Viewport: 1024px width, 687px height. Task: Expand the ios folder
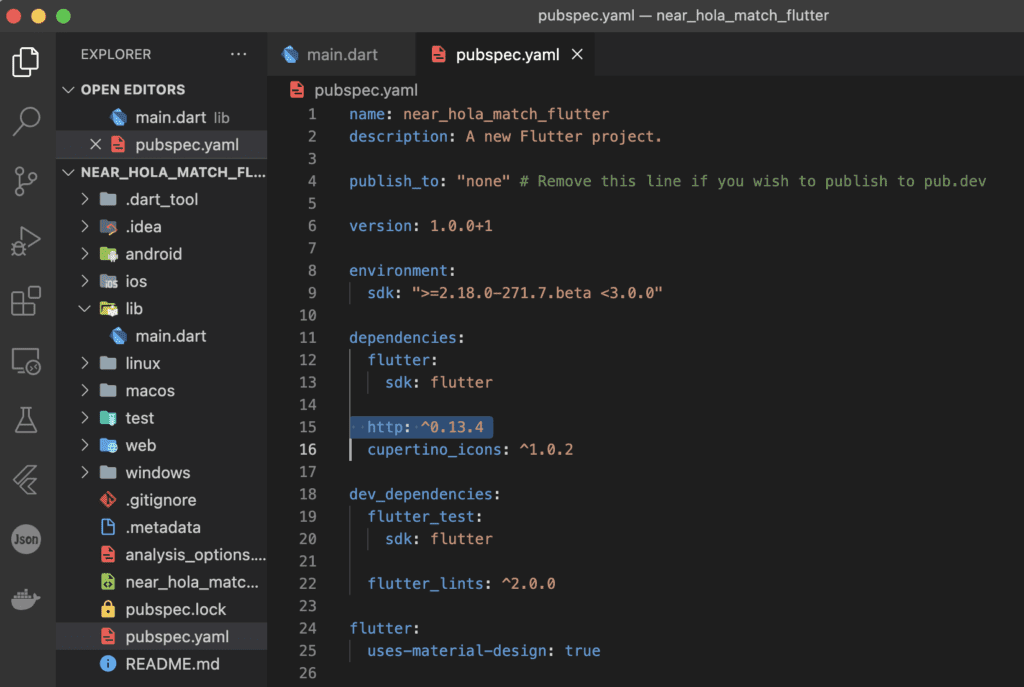(x=161, y=281)
